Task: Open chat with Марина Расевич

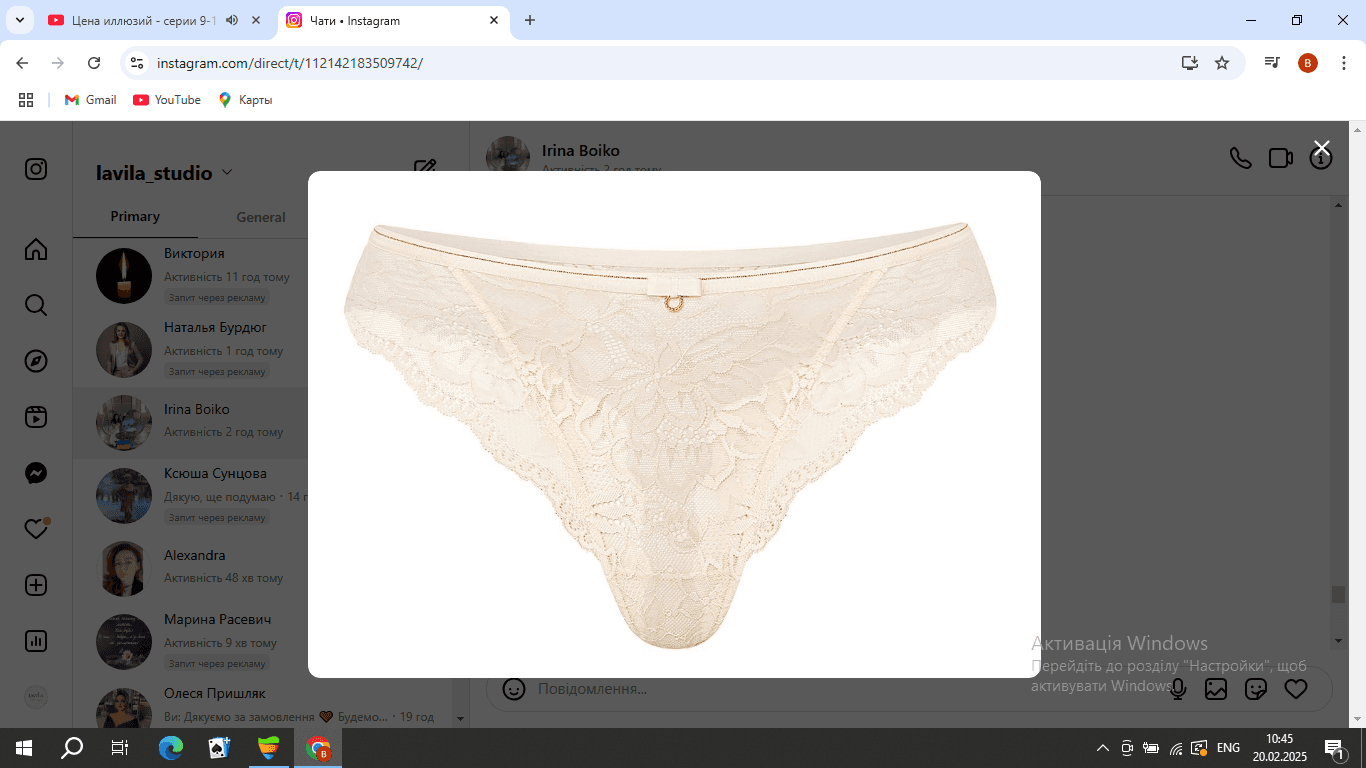Action: coord(190,642)
